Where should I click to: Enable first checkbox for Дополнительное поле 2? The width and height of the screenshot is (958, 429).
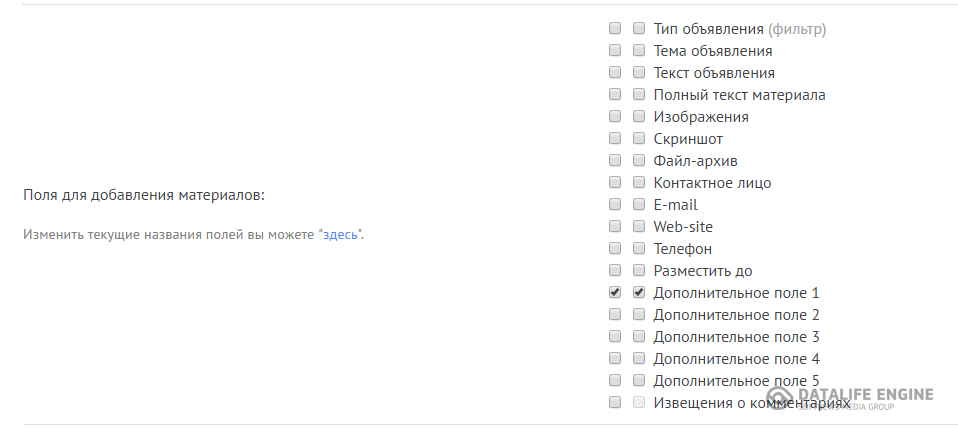615,314
